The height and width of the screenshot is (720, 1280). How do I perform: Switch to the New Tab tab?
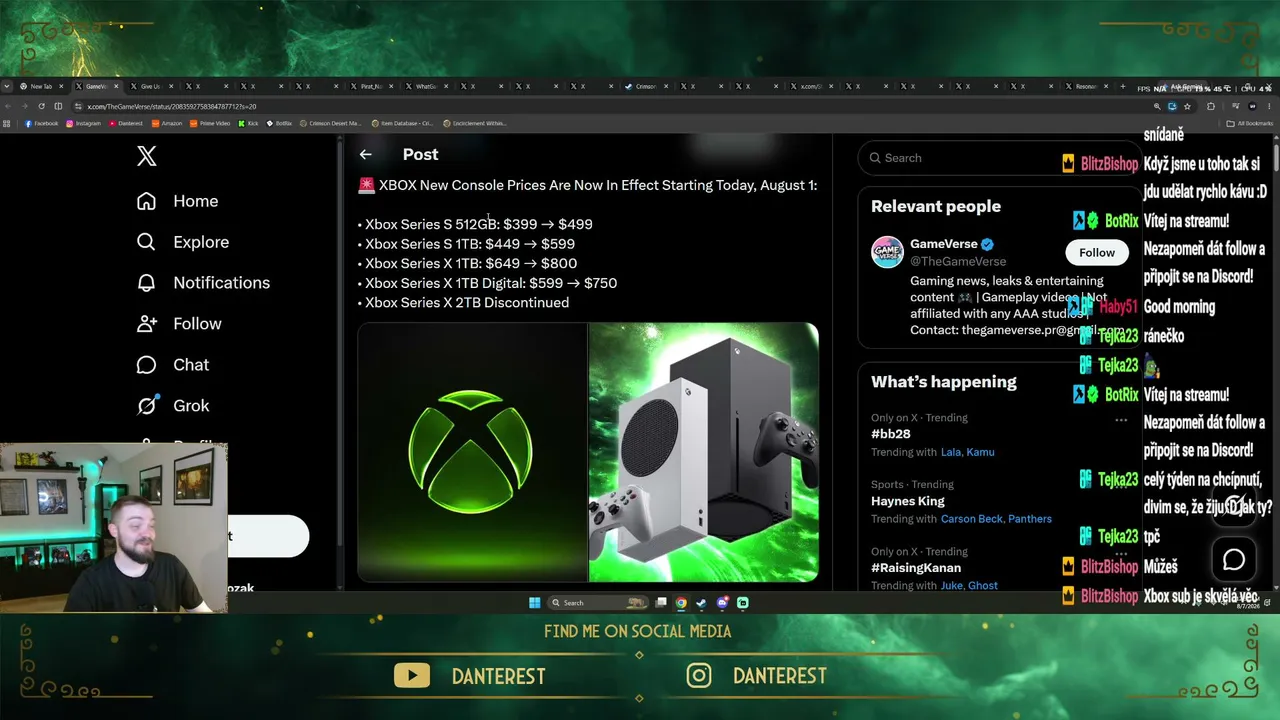(x=42, y=87)
